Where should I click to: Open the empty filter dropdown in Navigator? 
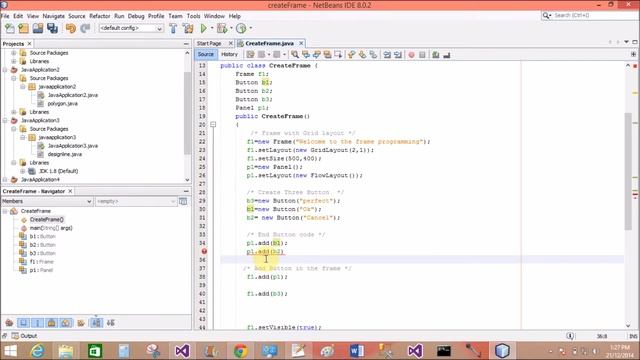pos(136,201)
